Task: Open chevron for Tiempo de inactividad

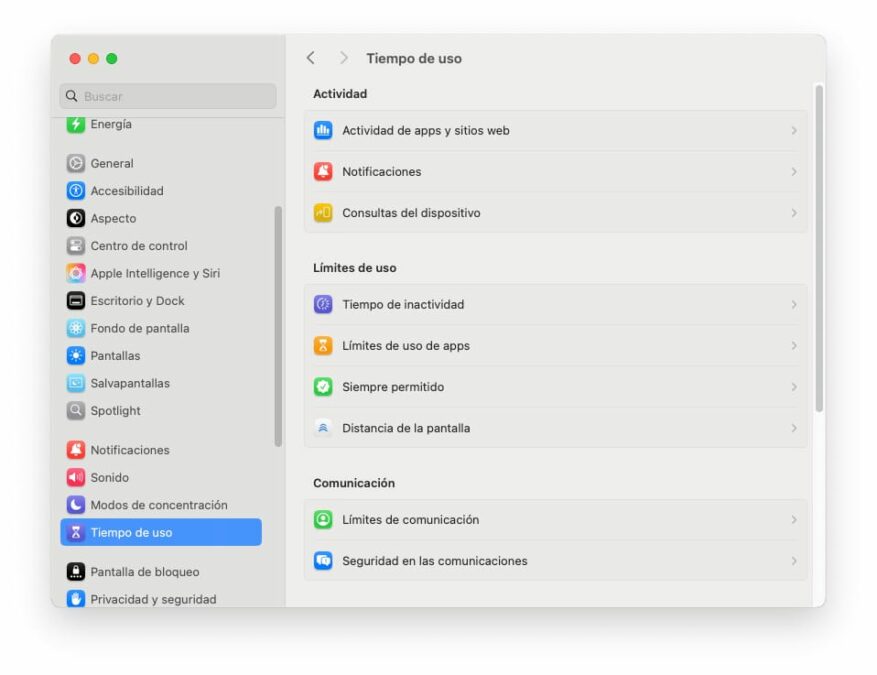Action: pyautogui.click(x=794, y=304)
